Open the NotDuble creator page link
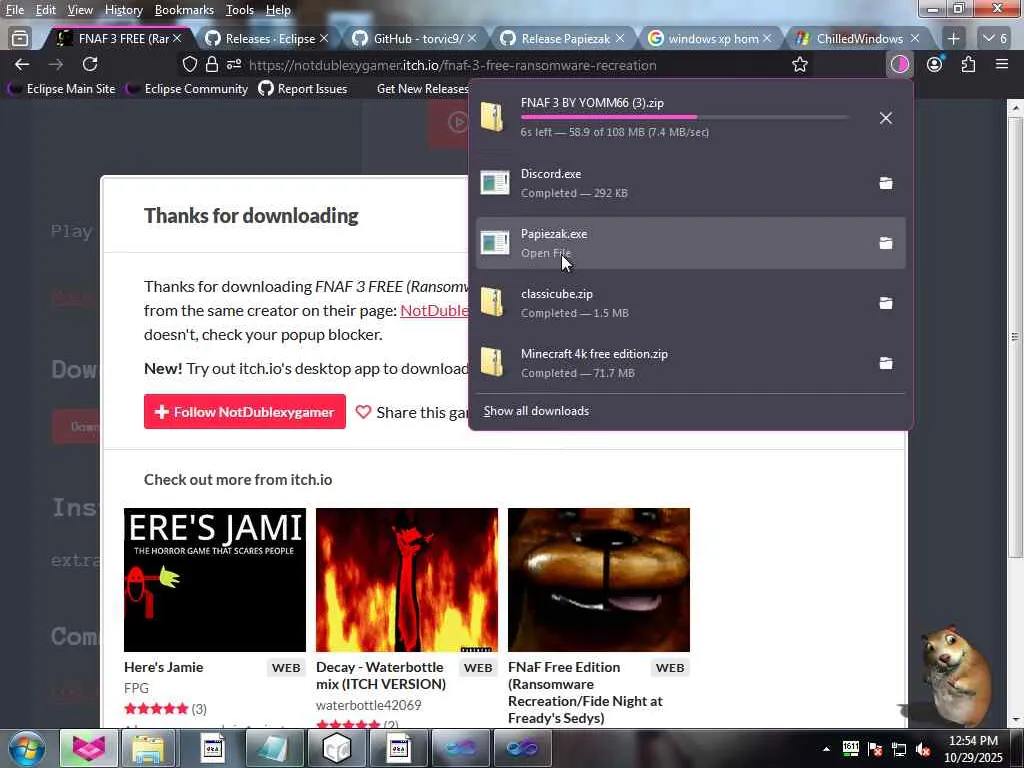The height and width of the screenshot is (768, 1024). pyautogui.click(x=434, y=310)
